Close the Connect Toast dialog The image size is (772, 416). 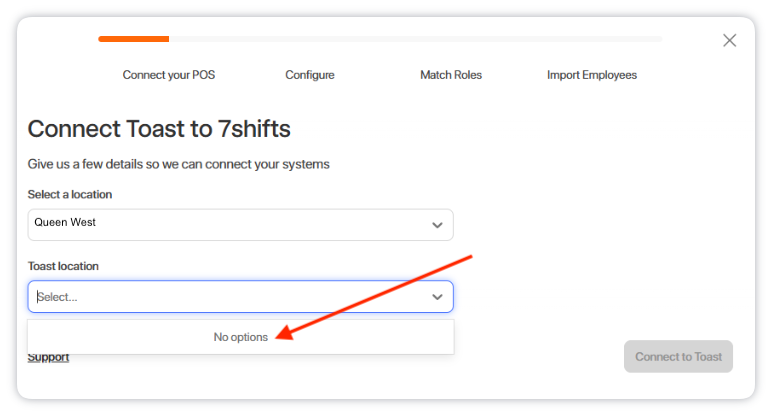(x=729, y=40)
